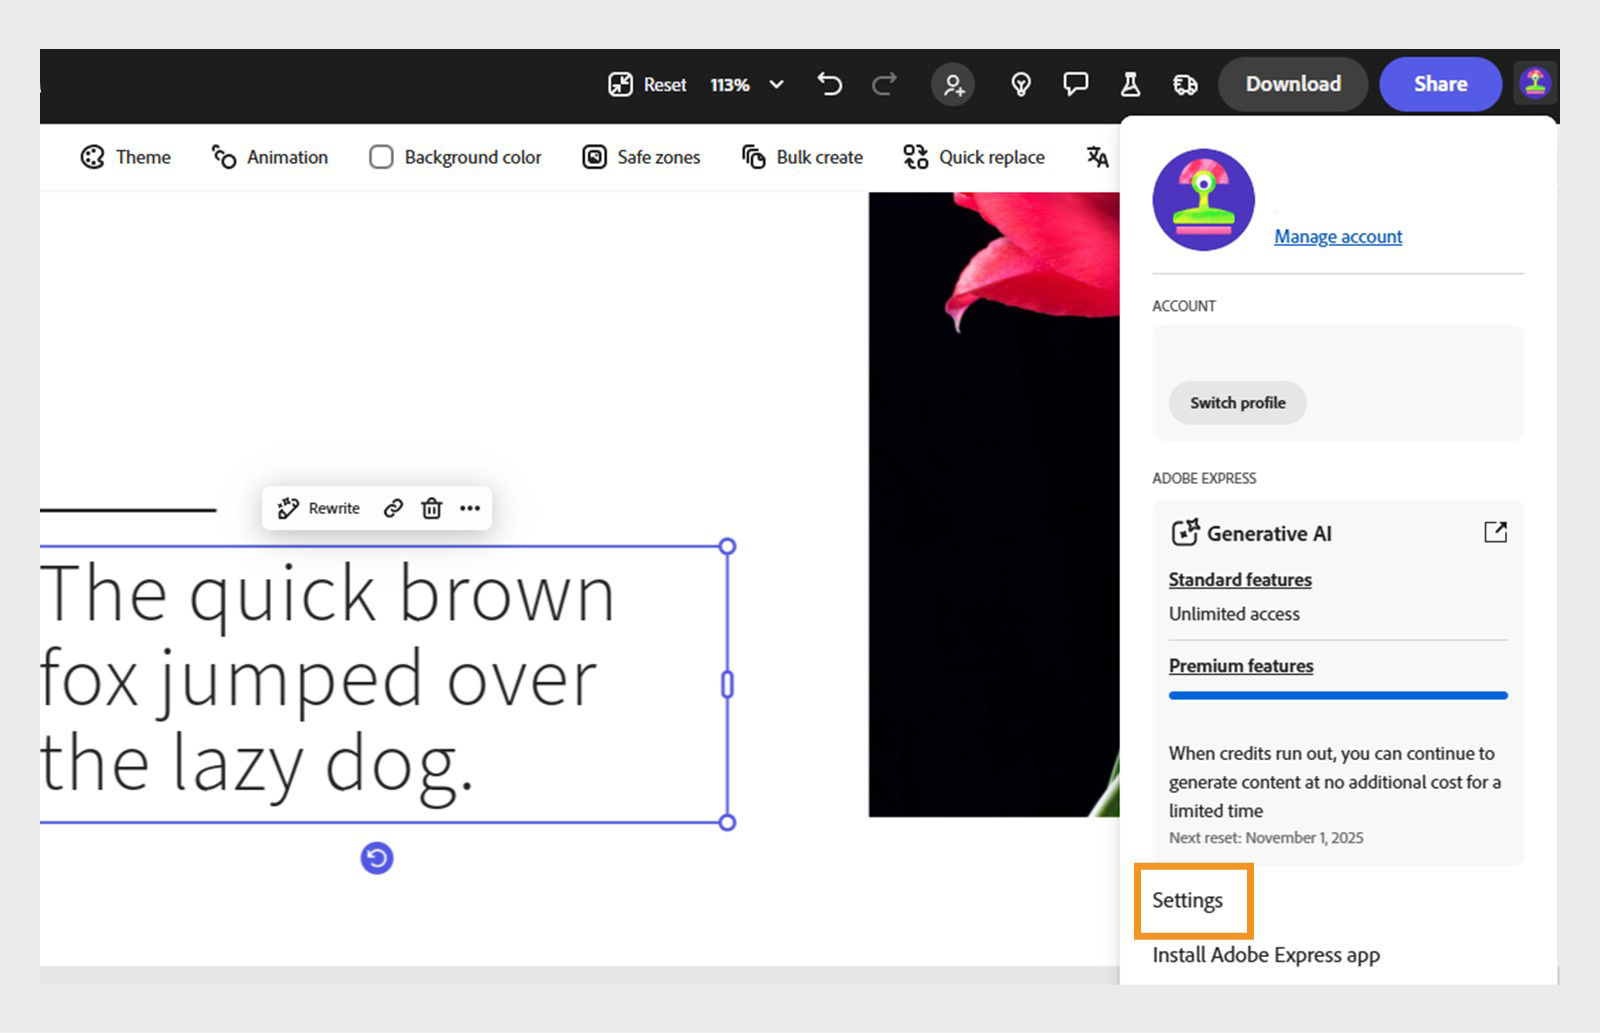Open Quick replace
The width and height of the screenshot is (1600, 1033).
coord(974,157)
